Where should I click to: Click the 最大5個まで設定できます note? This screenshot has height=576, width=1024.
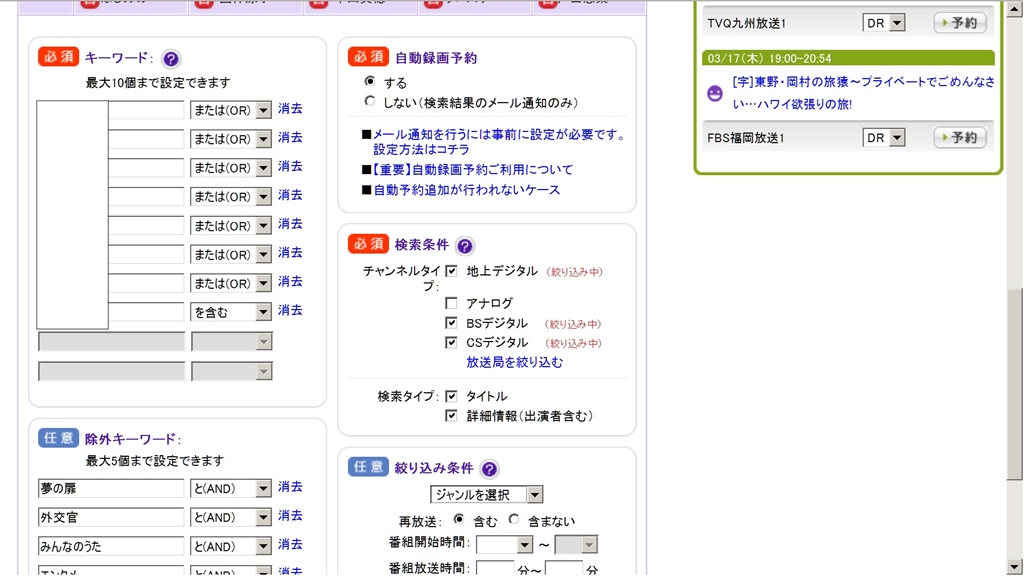coord(155,461)
